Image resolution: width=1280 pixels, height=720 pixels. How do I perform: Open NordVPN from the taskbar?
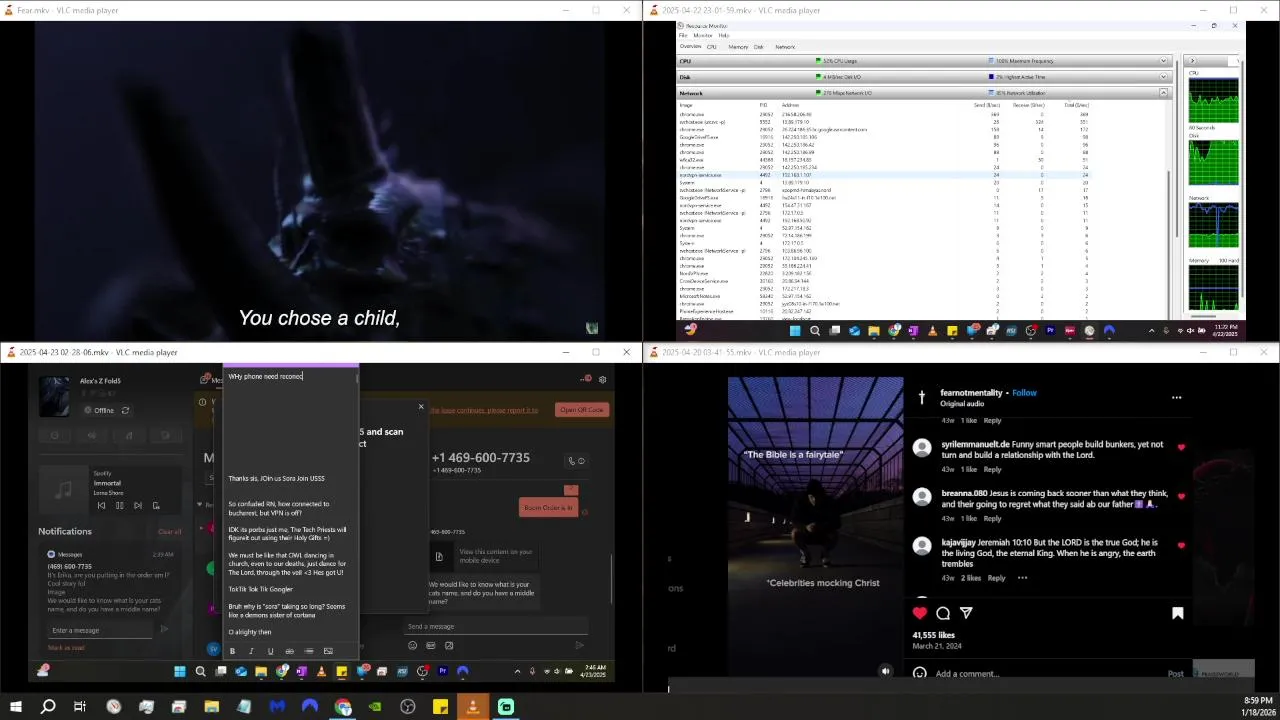click(x=310, y=707)
